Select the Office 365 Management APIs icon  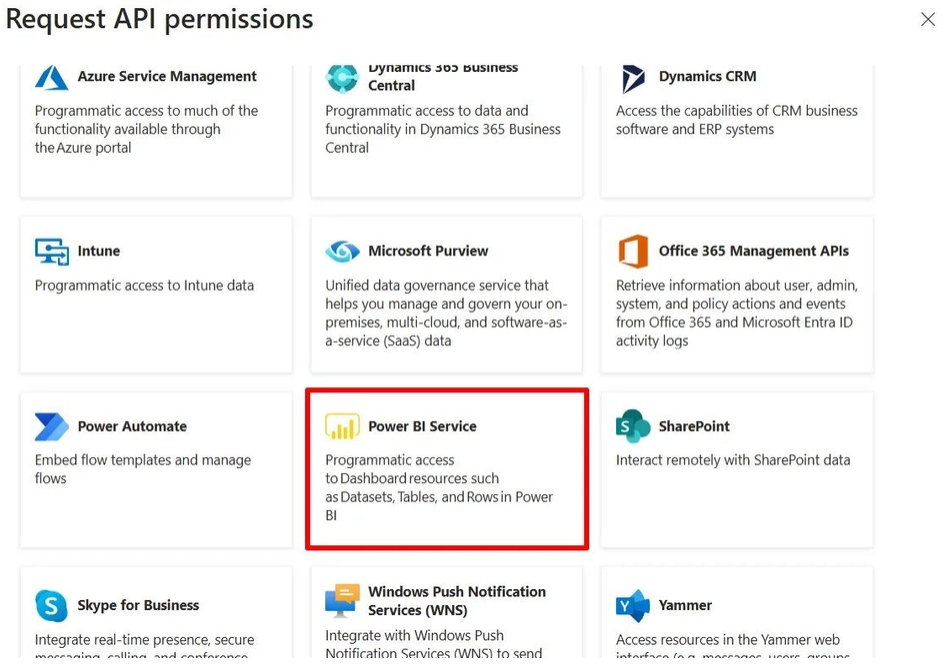(633, 251)
